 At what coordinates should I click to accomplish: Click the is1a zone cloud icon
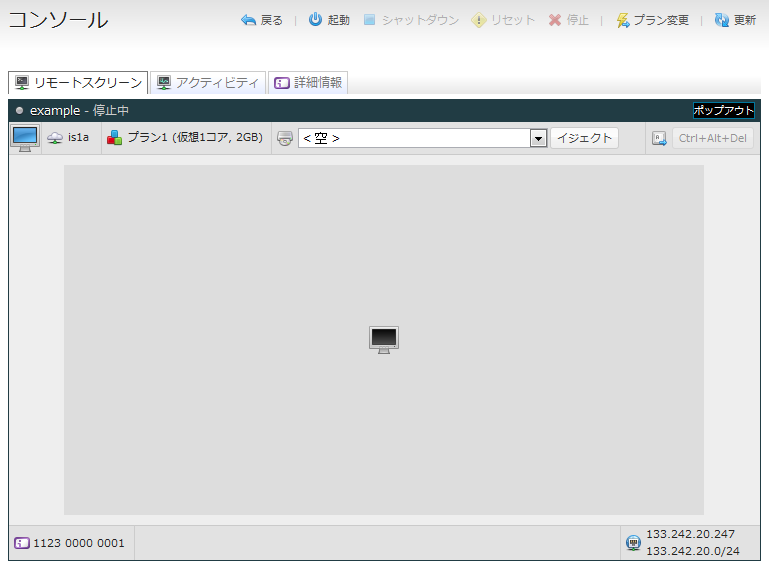[x=55, y=138]
